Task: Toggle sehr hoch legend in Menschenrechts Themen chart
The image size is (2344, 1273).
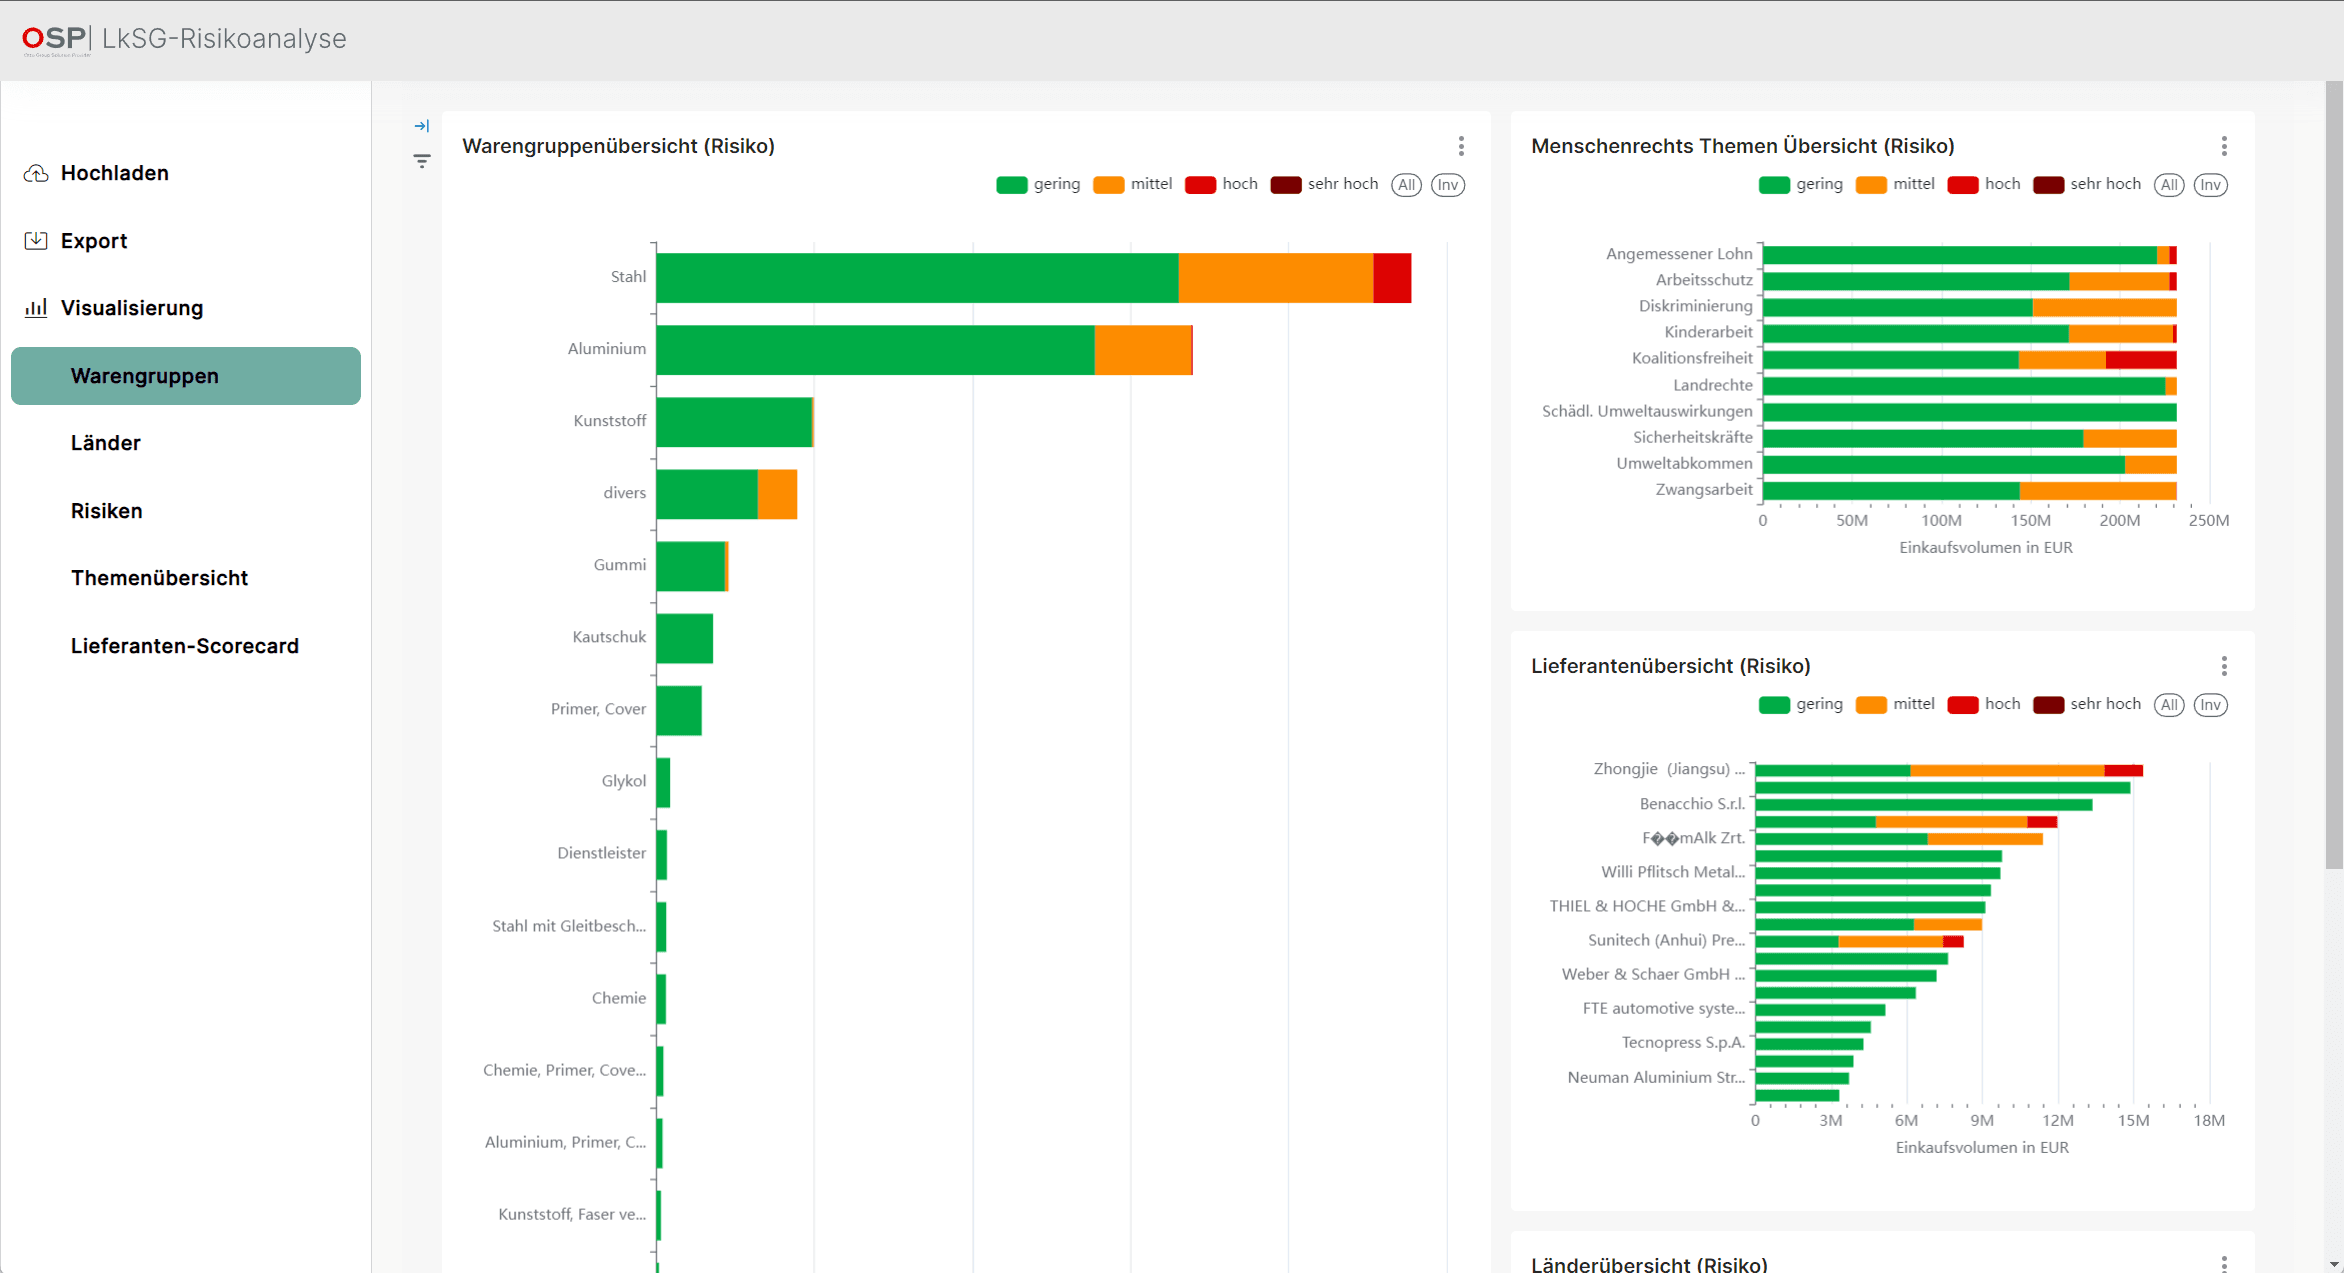Action: coord(2087,184)
